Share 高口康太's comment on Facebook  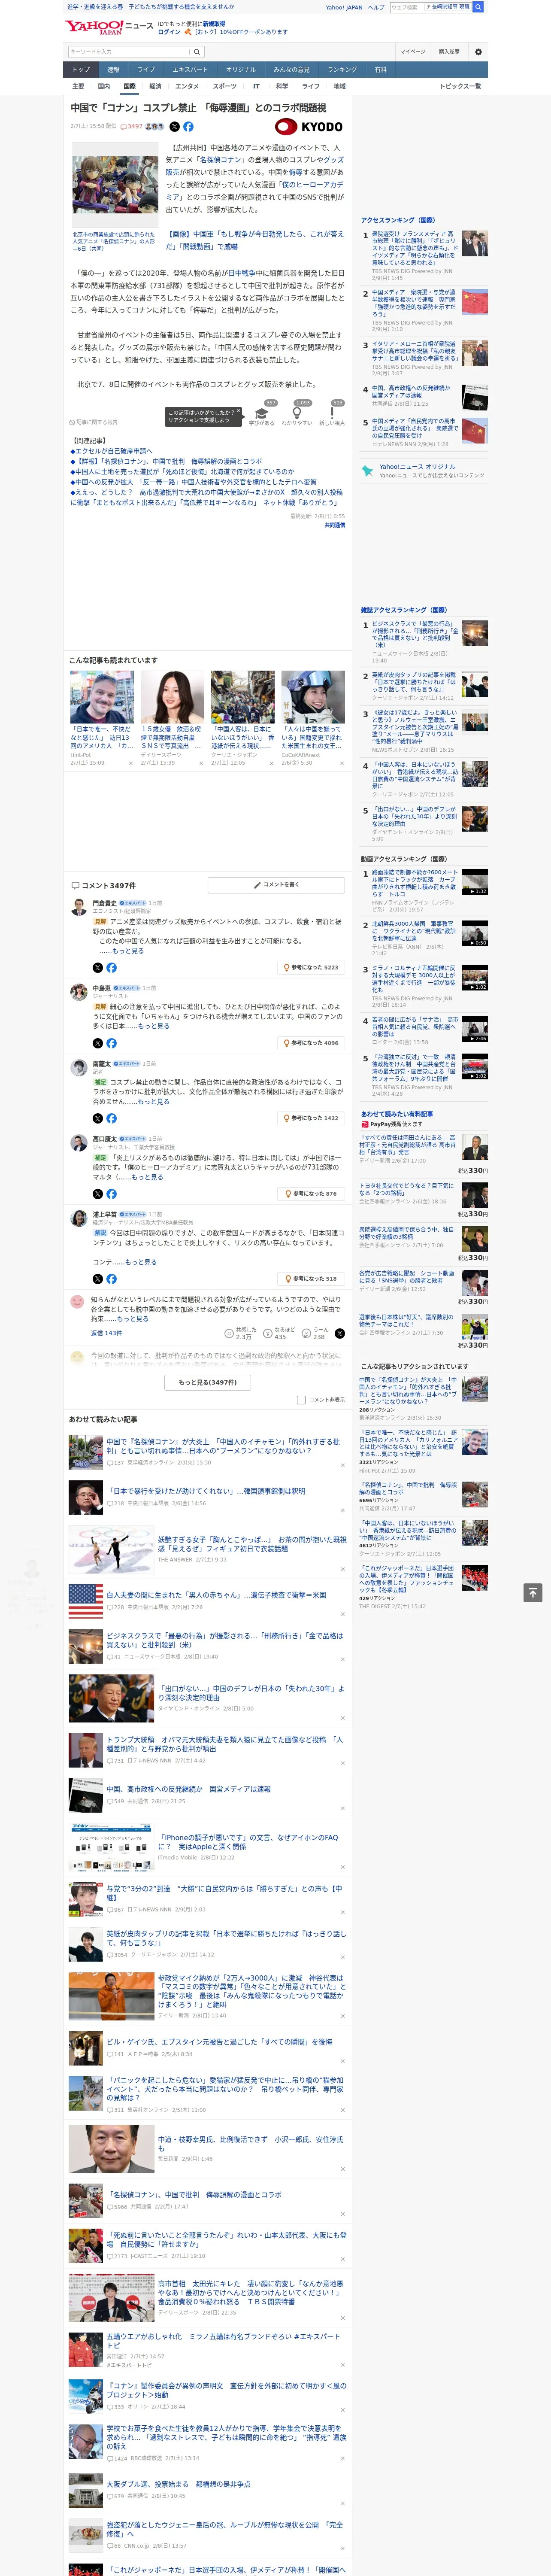point(111,1194)
